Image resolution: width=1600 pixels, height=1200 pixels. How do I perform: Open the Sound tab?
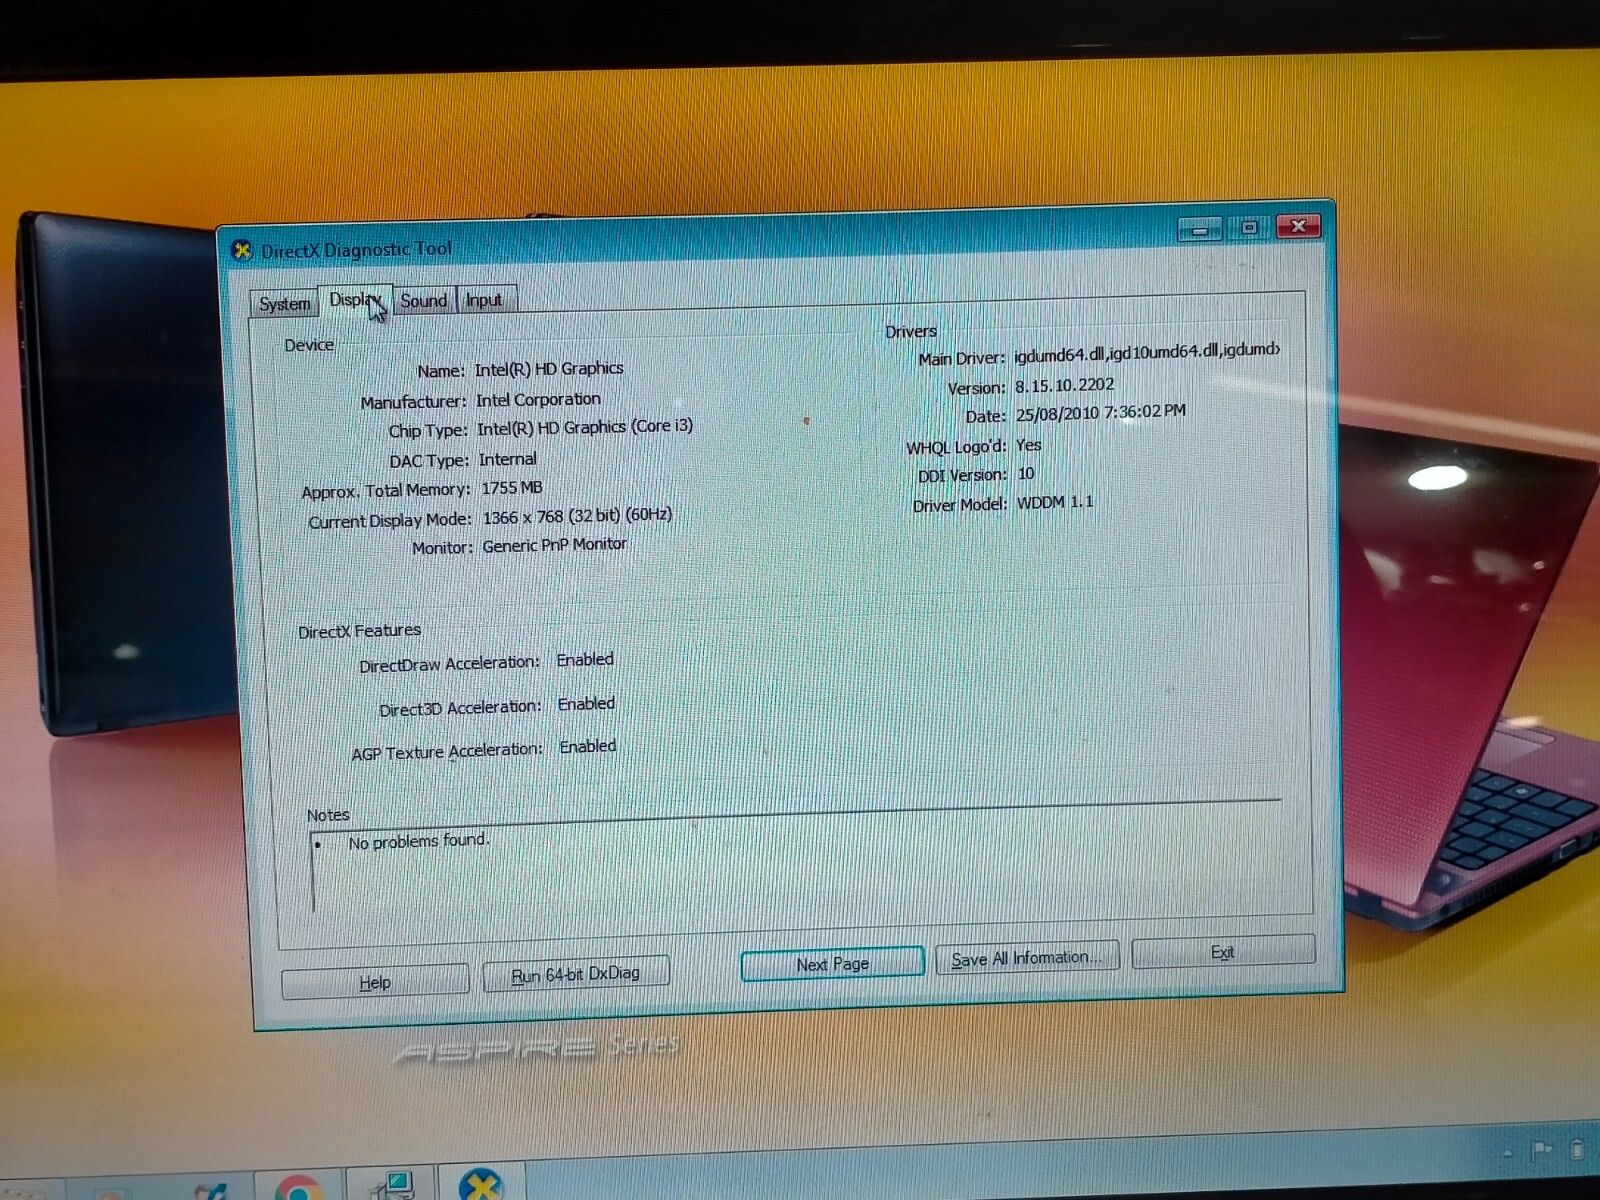[424, 300]
